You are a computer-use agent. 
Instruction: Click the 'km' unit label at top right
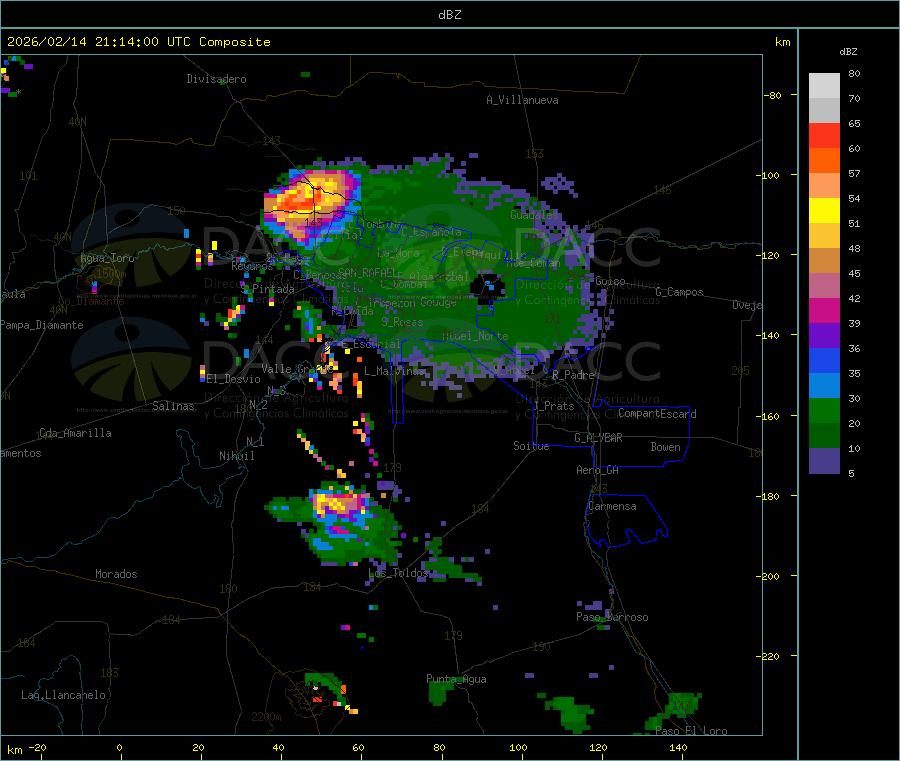pyautogui.click(x=783, y=42)
